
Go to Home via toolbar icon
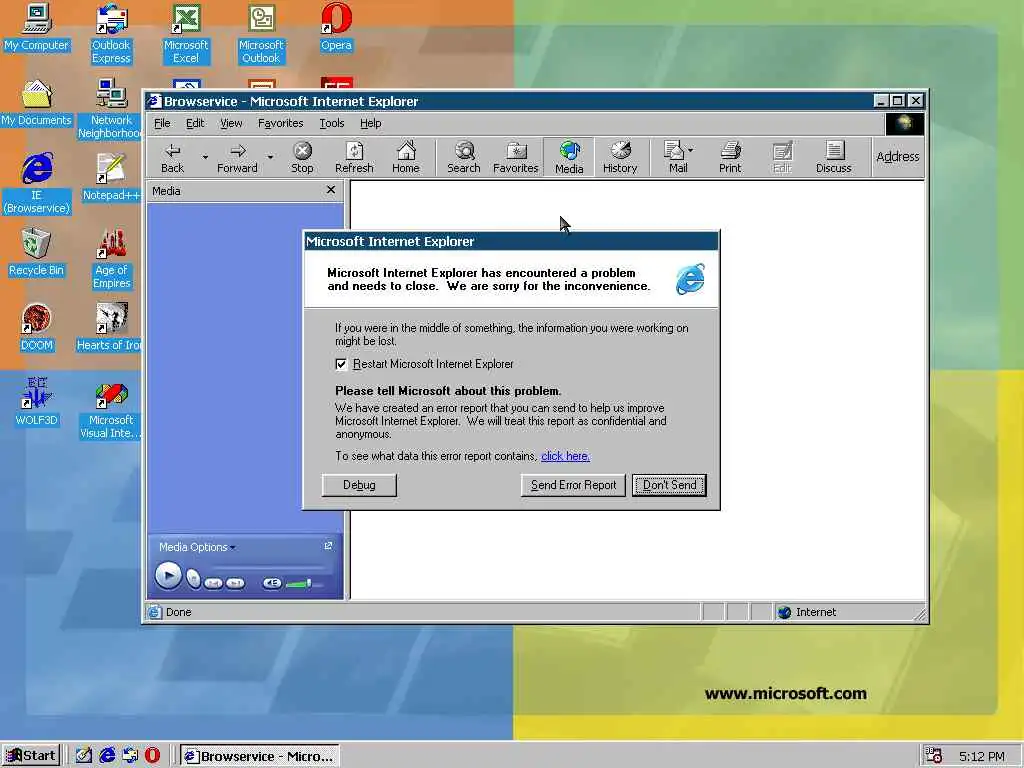406,157
